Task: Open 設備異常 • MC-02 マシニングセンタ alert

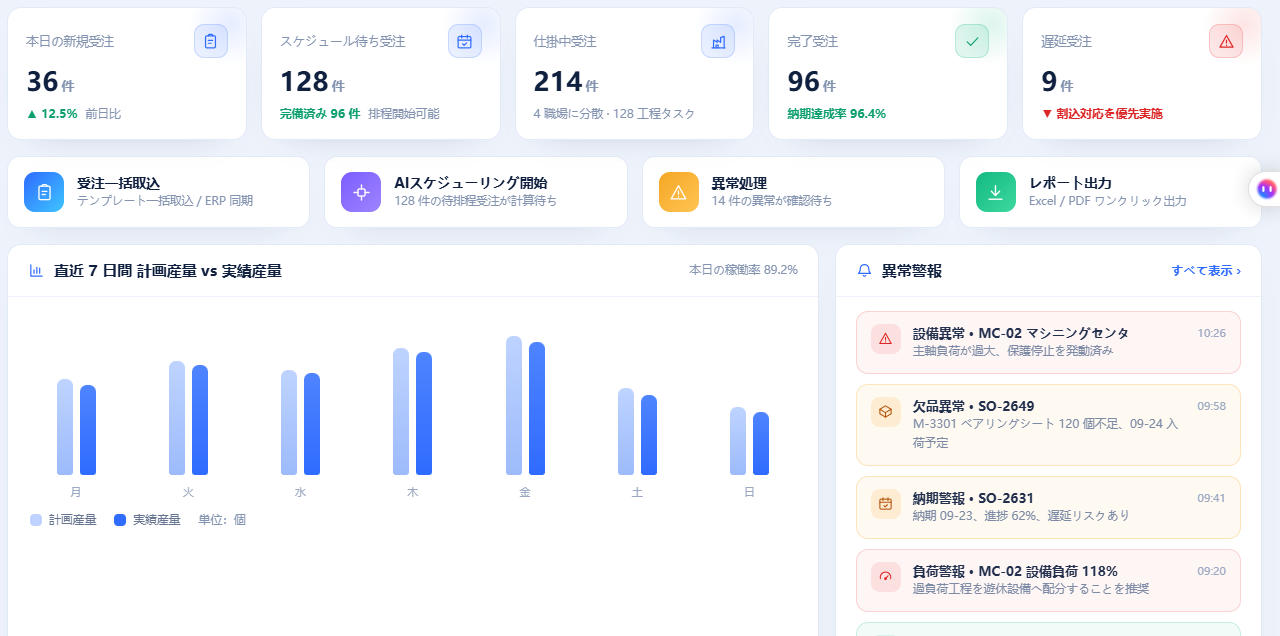Action: (1048, 342)
